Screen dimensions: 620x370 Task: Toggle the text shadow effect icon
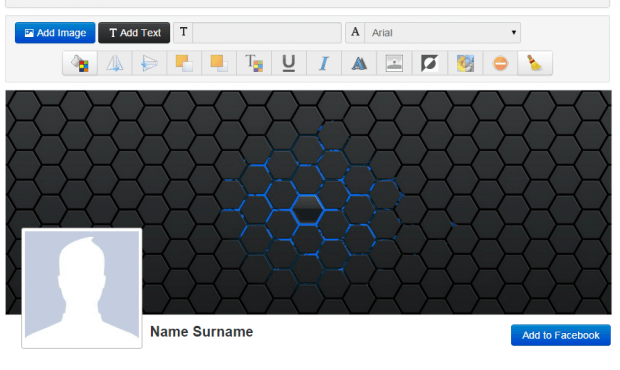pos(359,63)
